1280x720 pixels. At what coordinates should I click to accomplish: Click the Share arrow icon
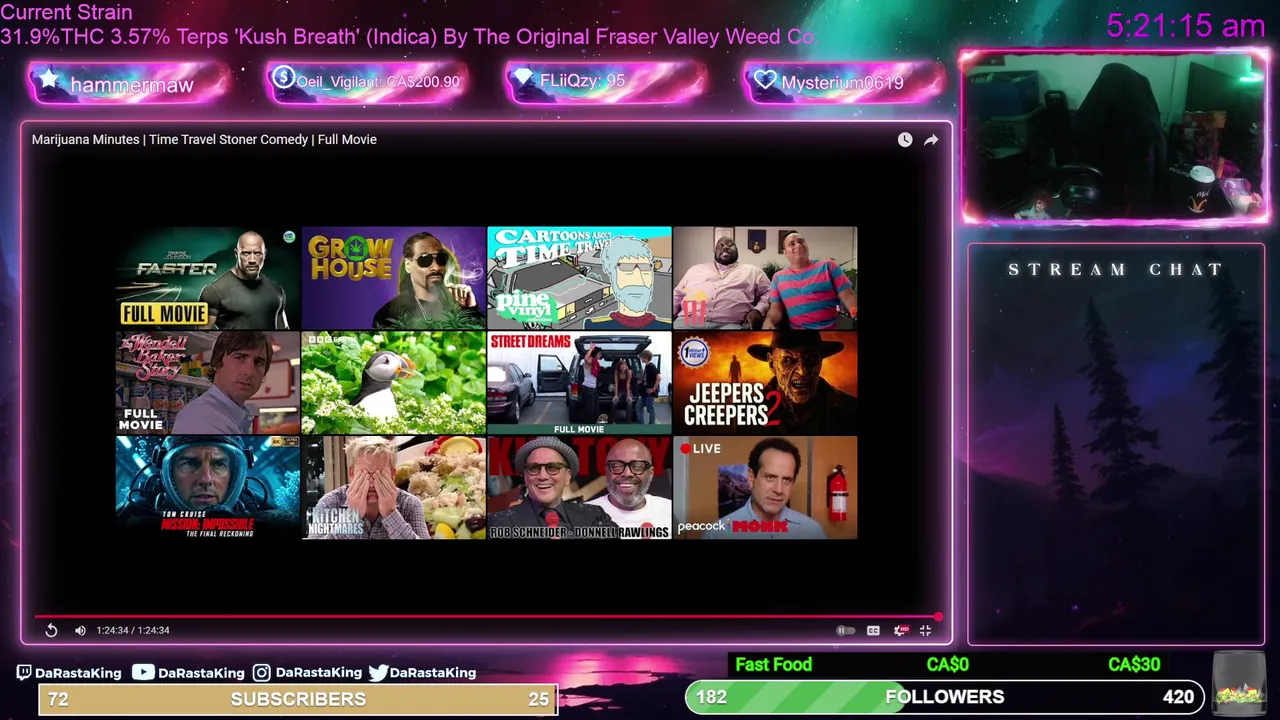click(931, 140)
